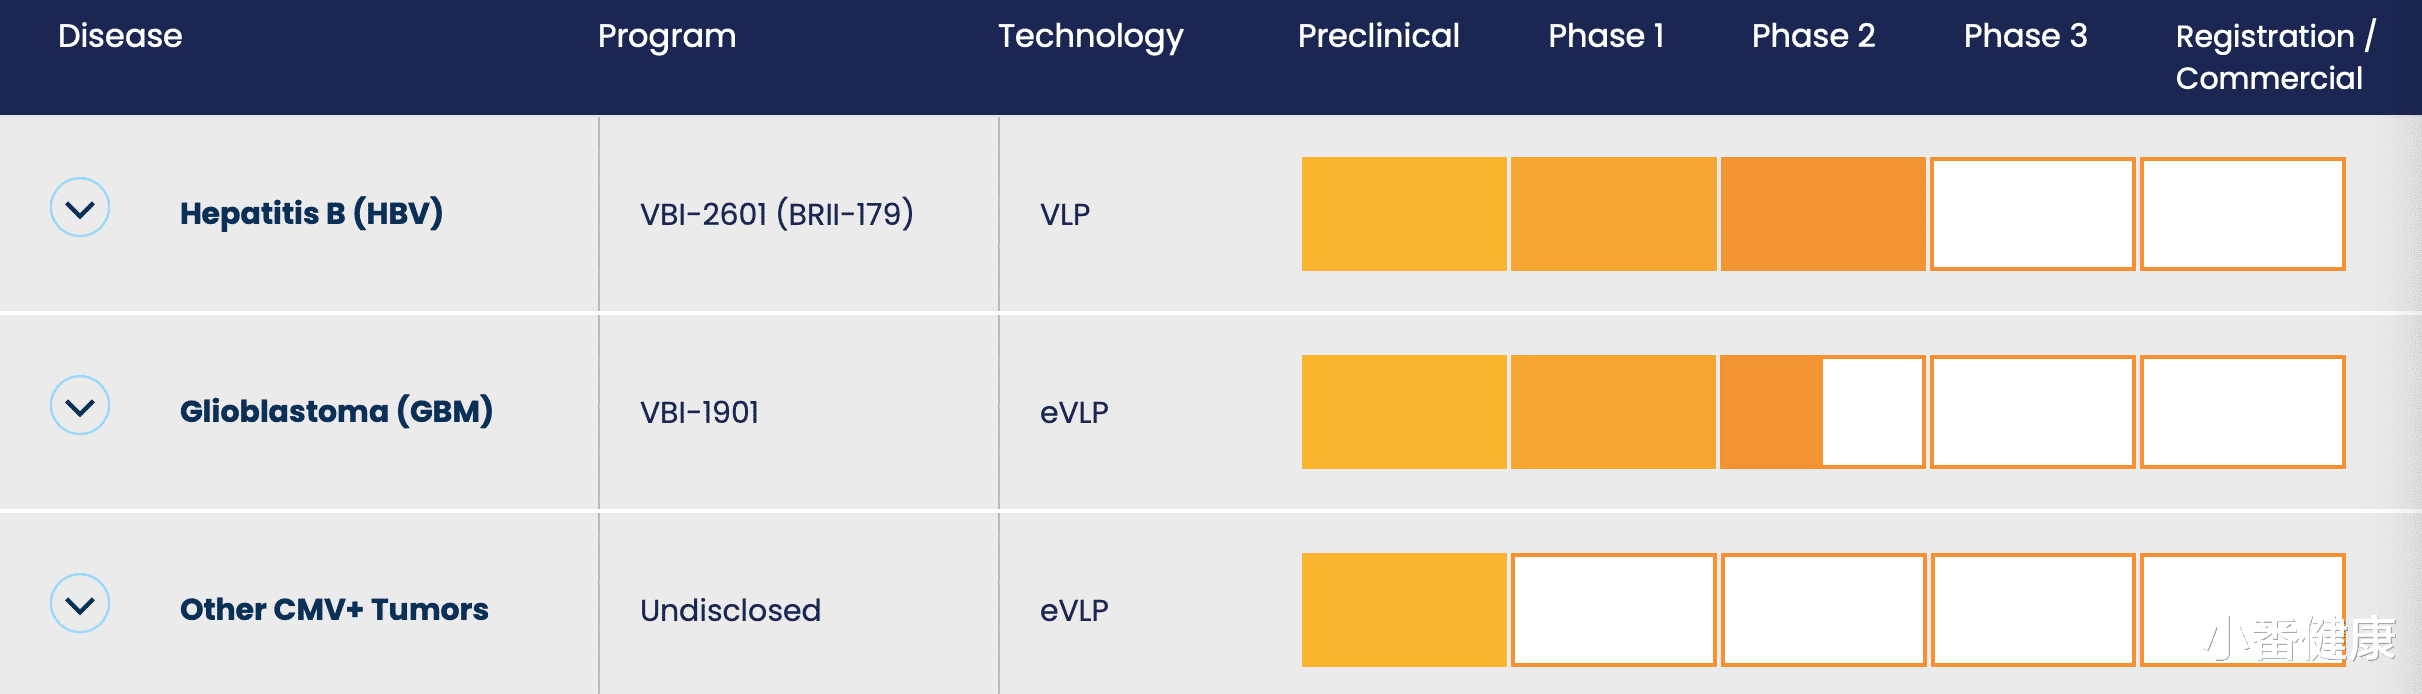Click Glioblastoma half-filled Phase 2 progress block
This screenshot has width=2422, height=694.
pyautogui.click(x=1823, y=412)
